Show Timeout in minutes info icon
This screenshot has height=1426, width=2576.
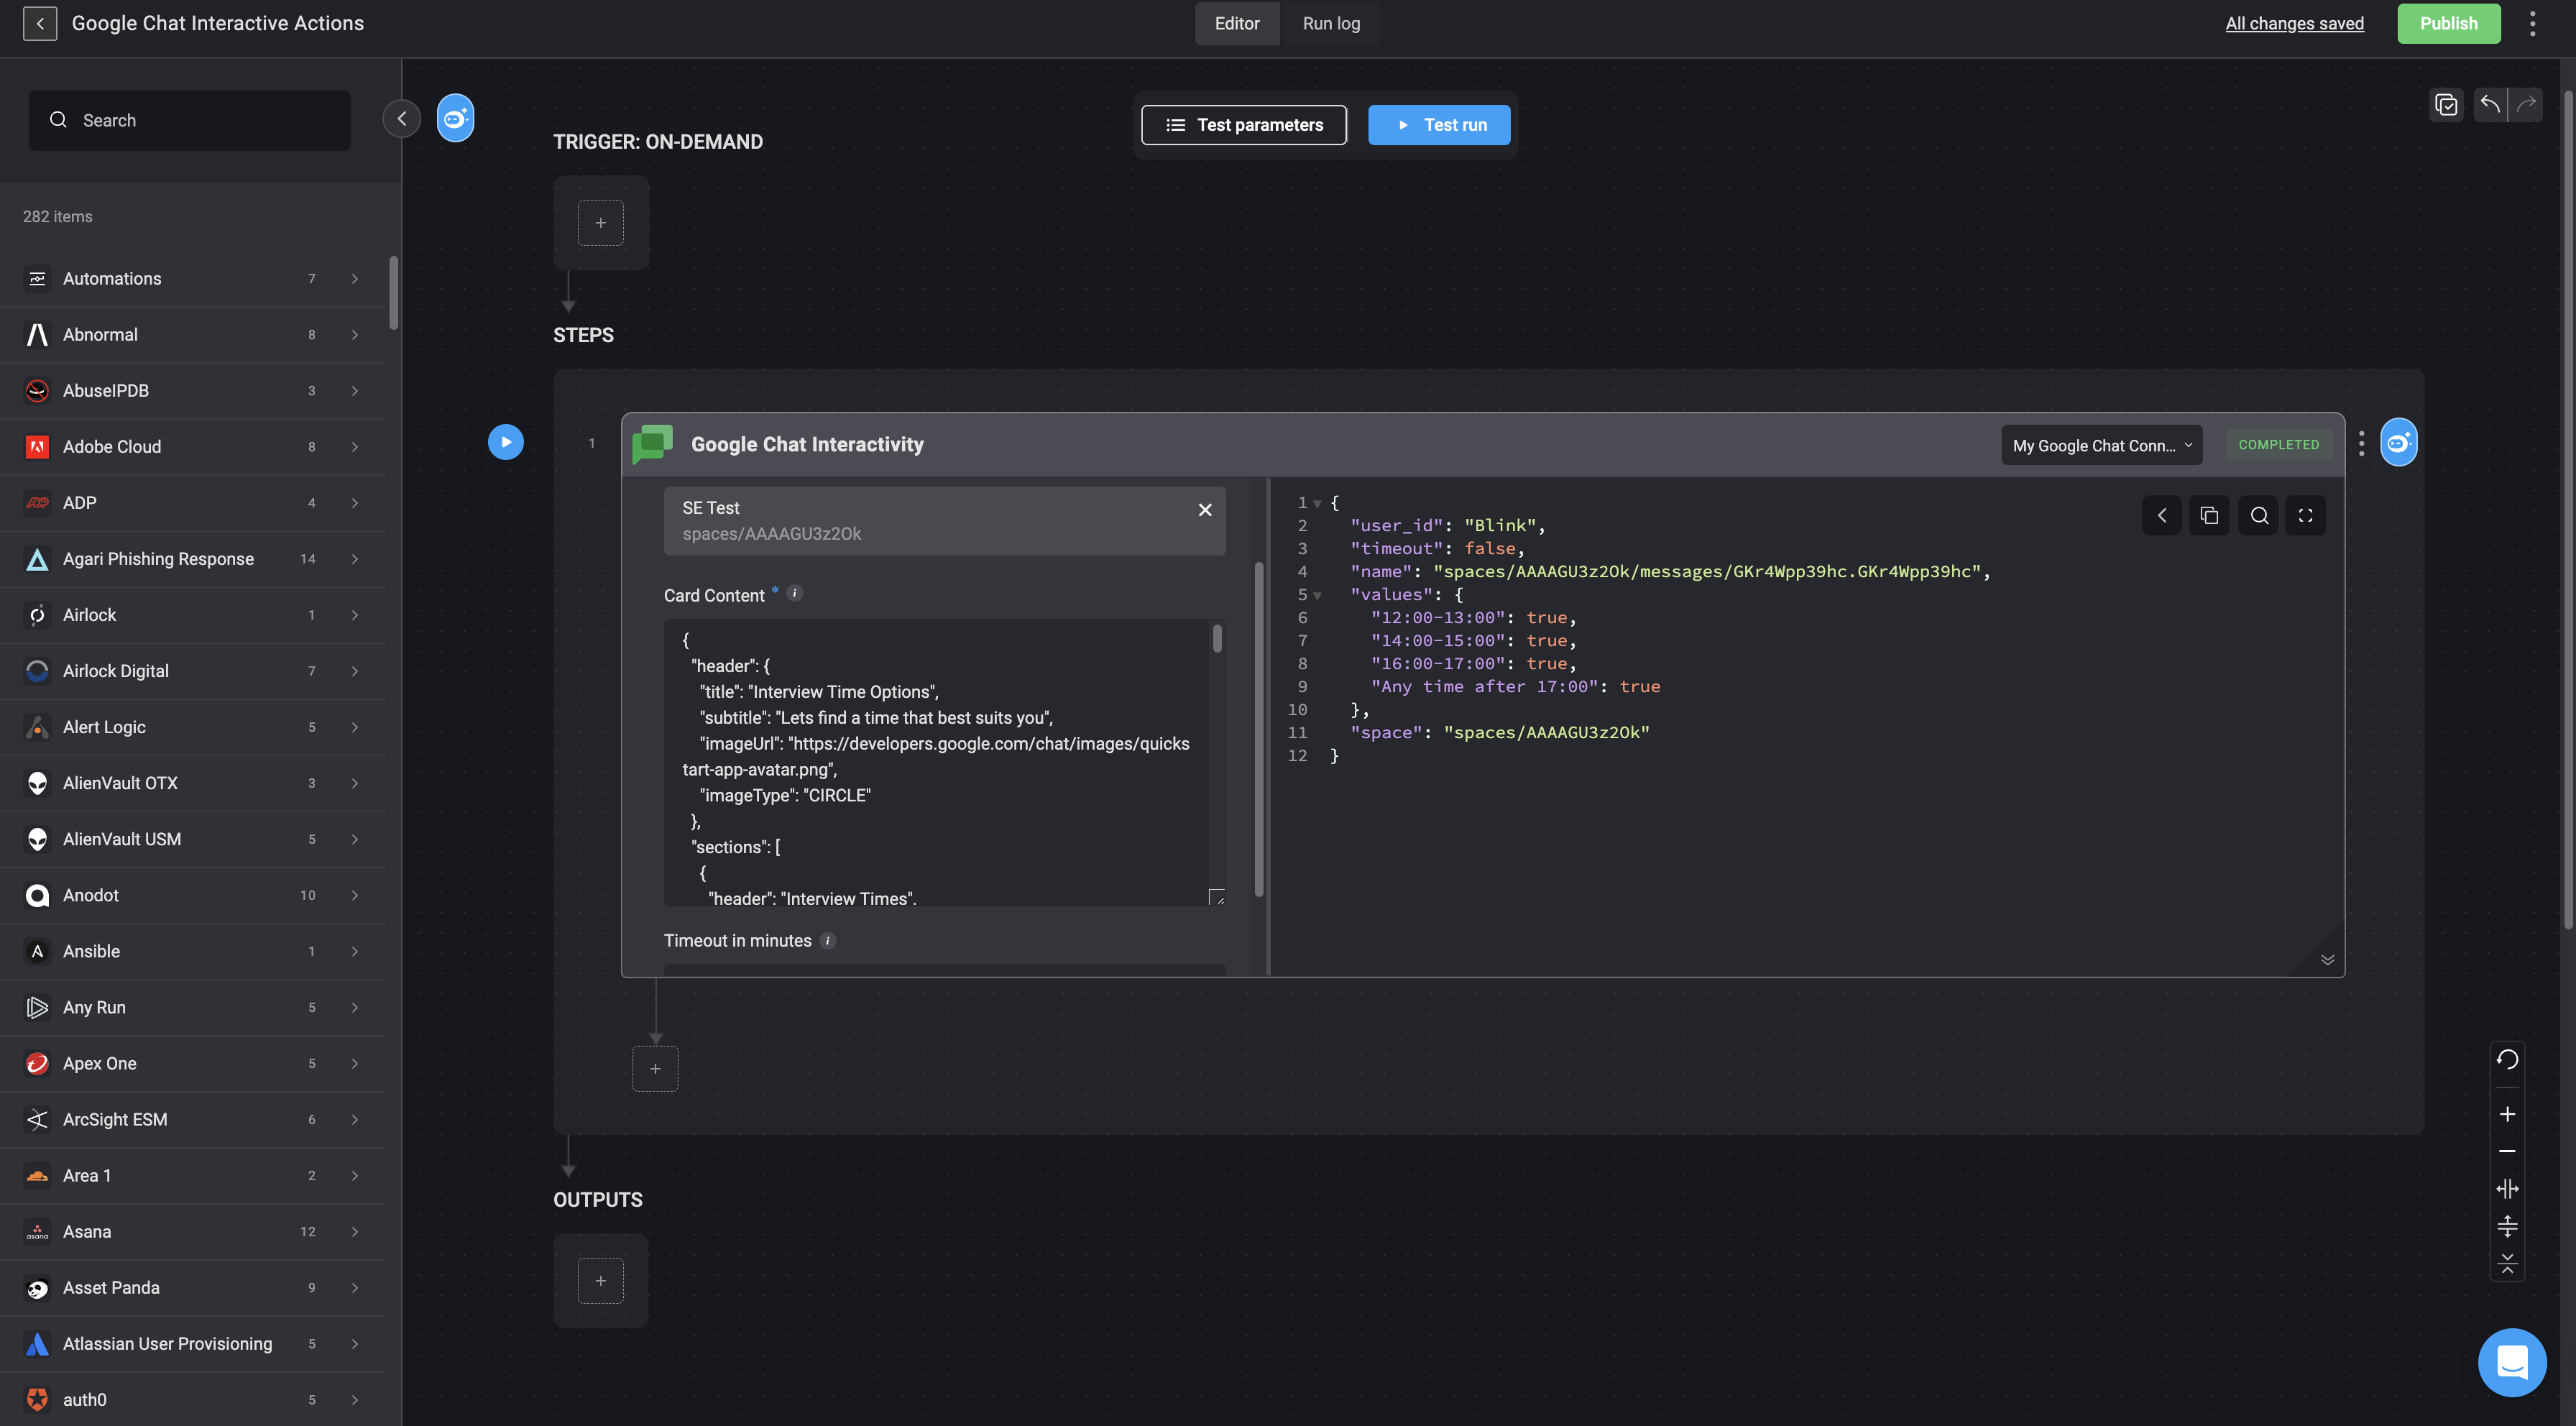828,941
